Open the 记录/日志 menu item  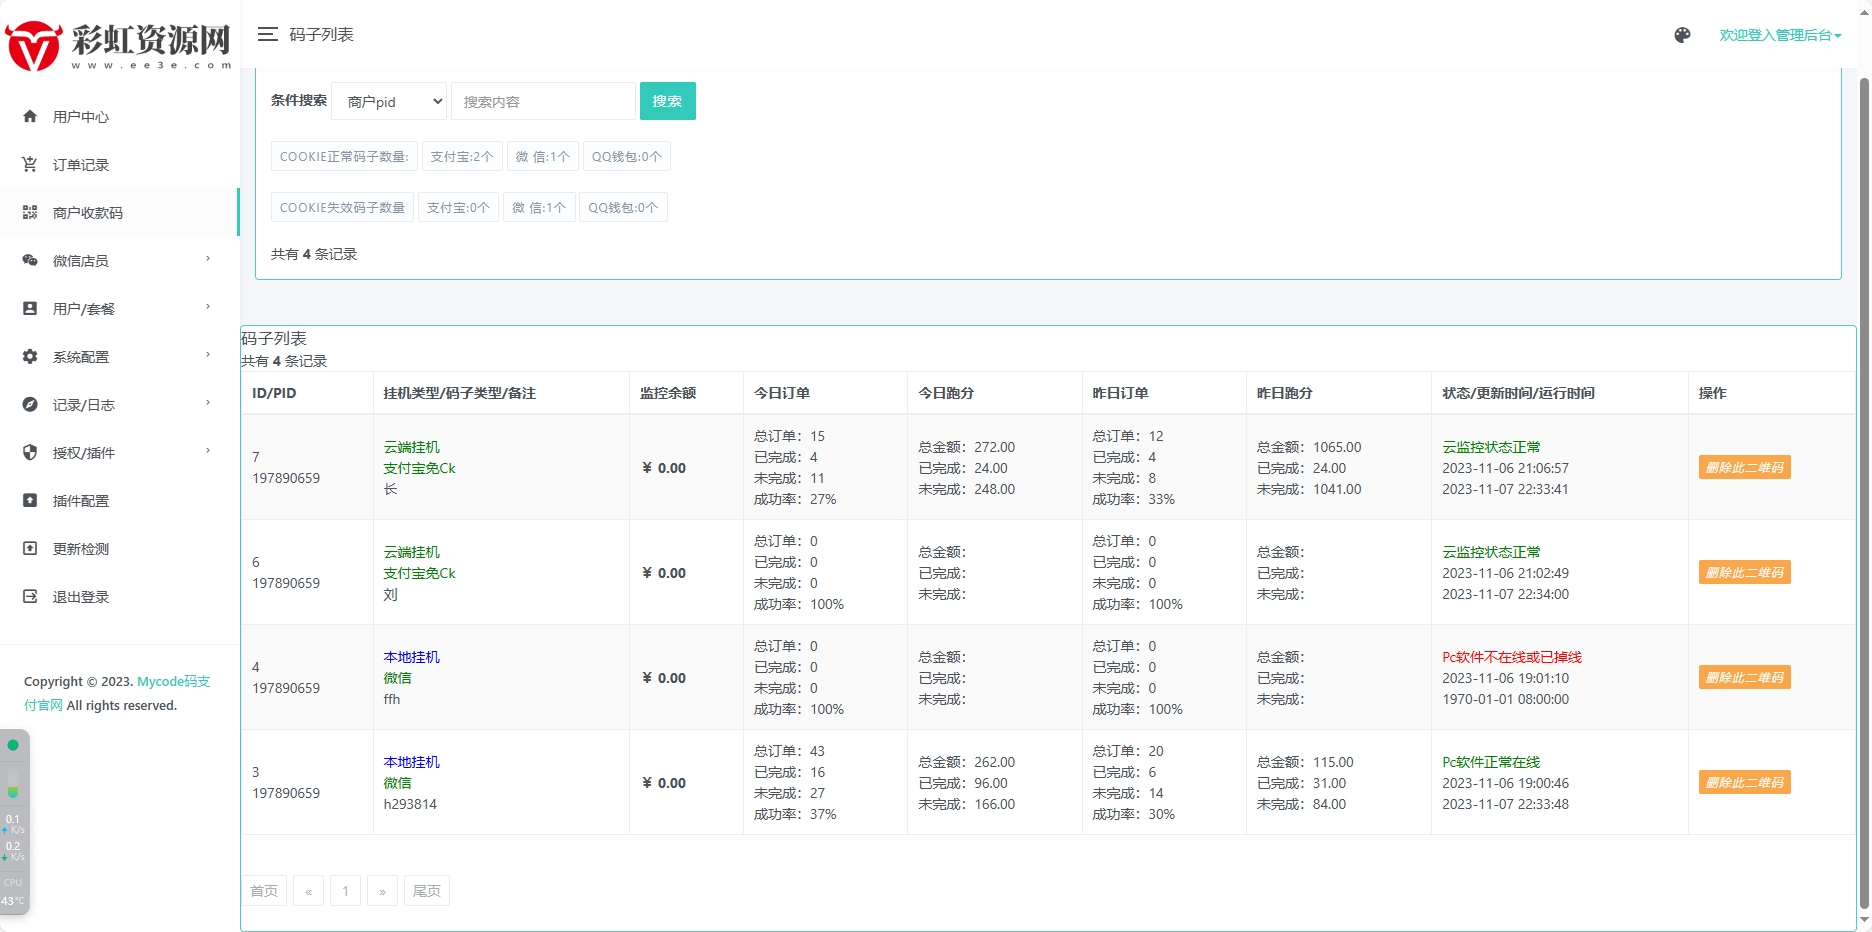(118, 405)
